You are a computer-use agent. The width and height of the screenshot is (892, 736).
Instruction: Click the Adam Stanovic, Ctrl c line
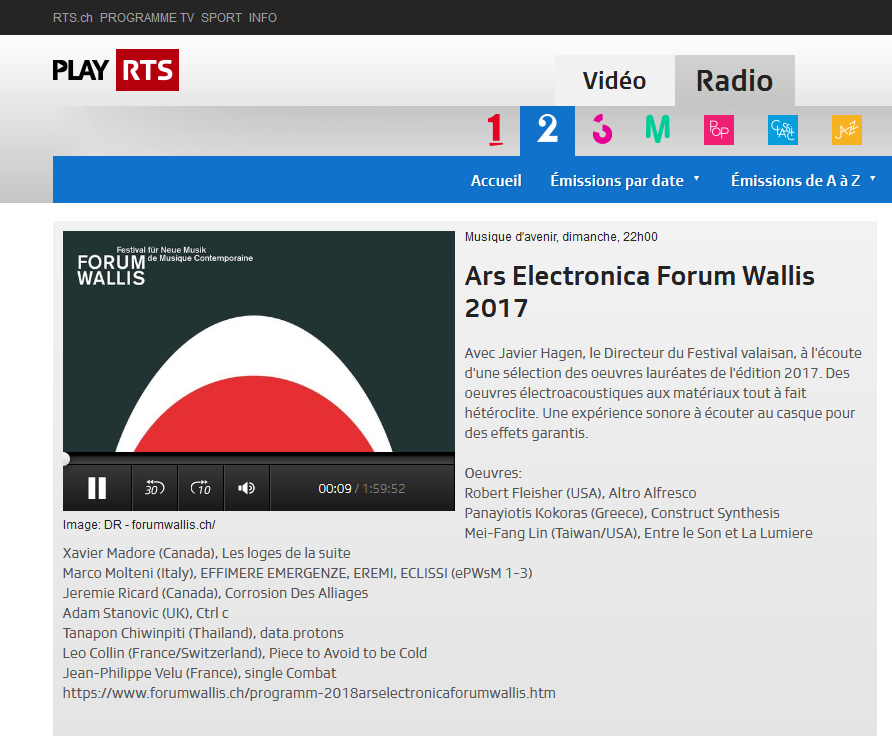pyautogui.click(x=146, y=613)
